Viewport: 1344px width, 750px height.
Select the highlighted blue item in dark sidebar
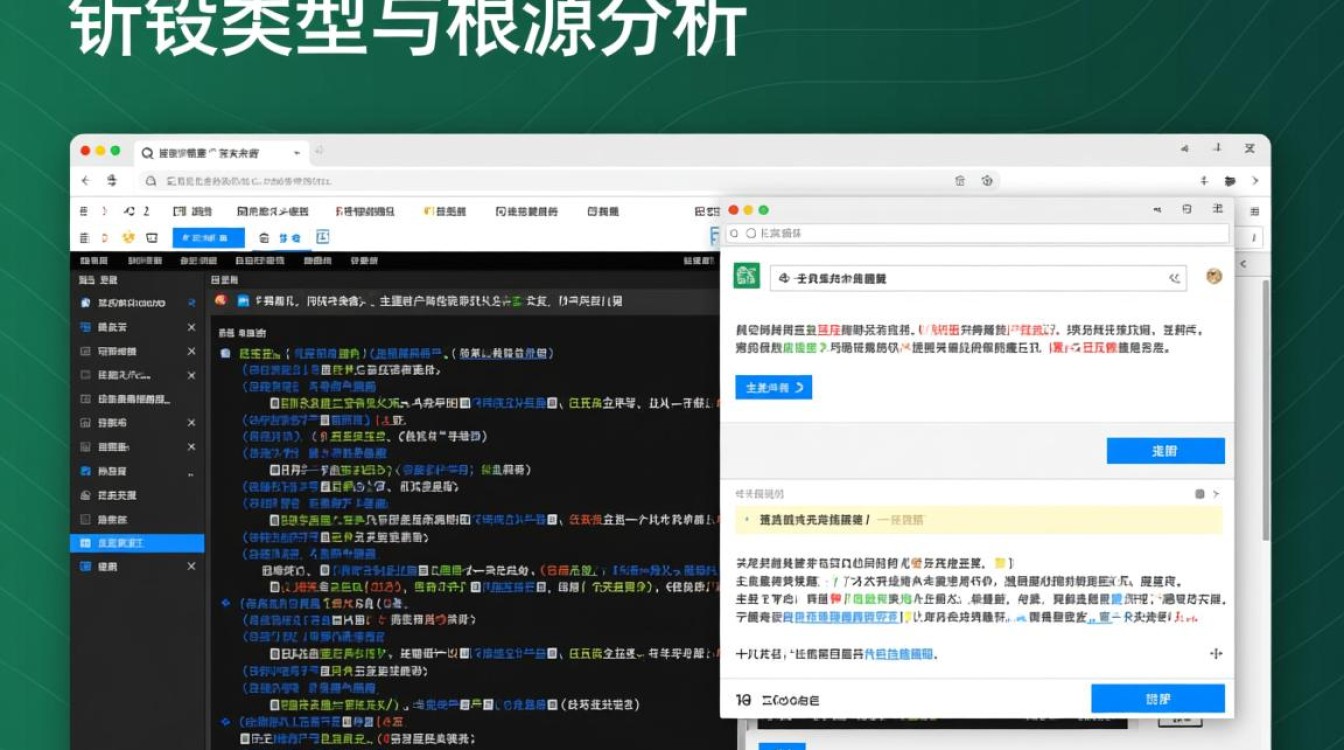(137, 543)
